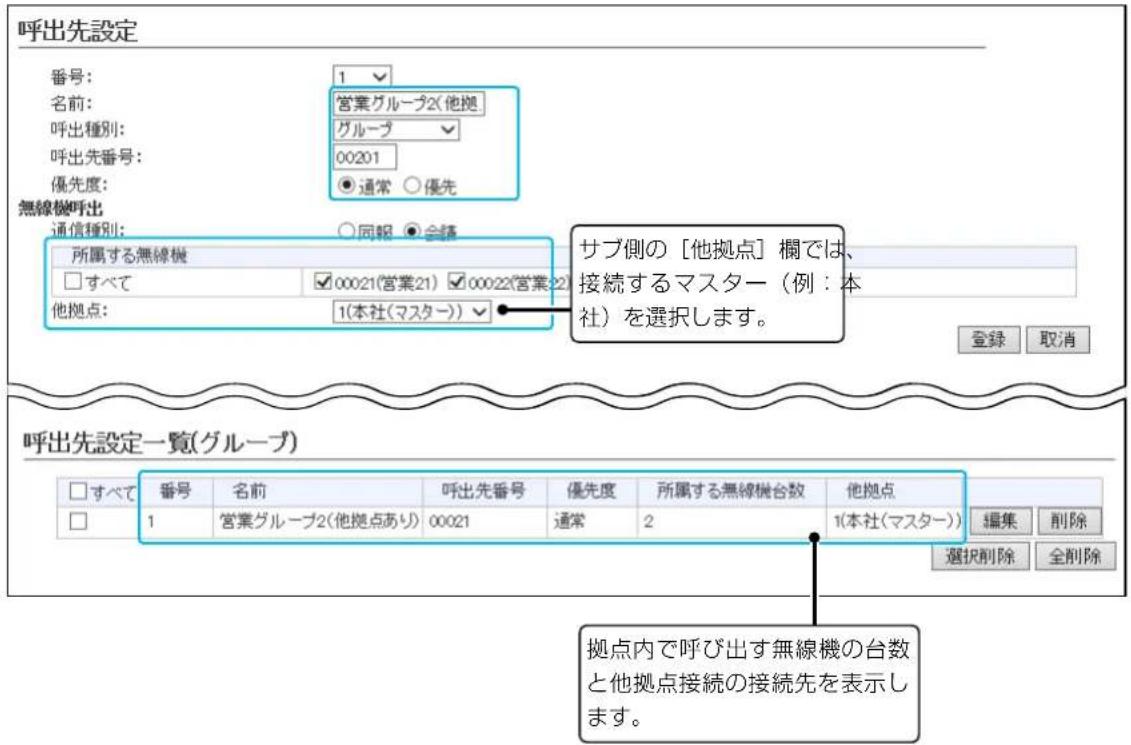Click the 所属する無線機台数 column header
Viewport: 1131px width, 745px height.
730,491
